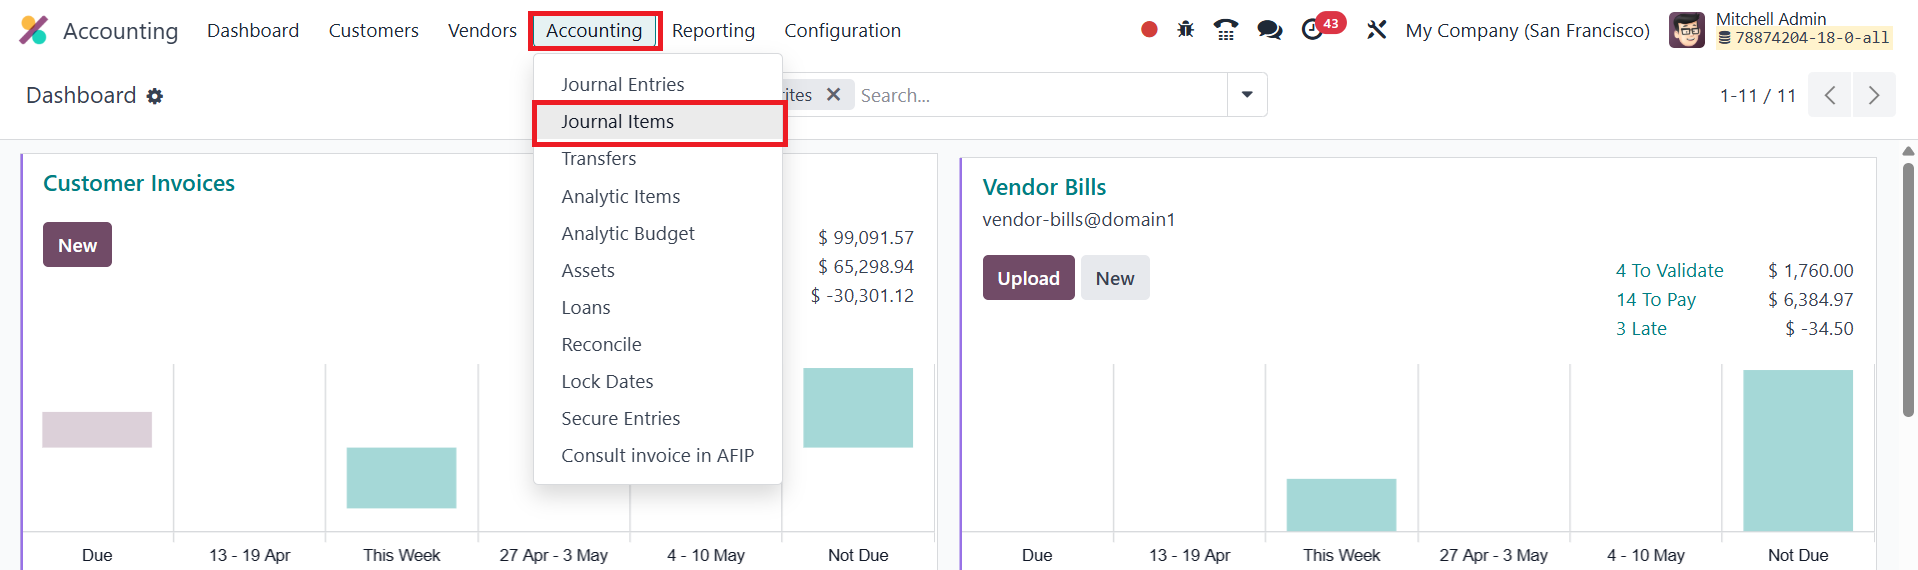Open the conversations chat icon

pos(1270,30)
